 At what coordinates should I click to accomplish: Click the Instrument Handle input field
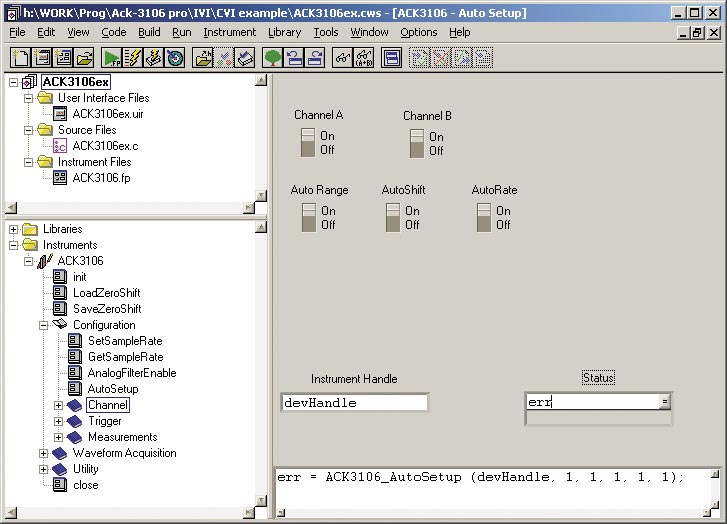click(x=355, y=402)
